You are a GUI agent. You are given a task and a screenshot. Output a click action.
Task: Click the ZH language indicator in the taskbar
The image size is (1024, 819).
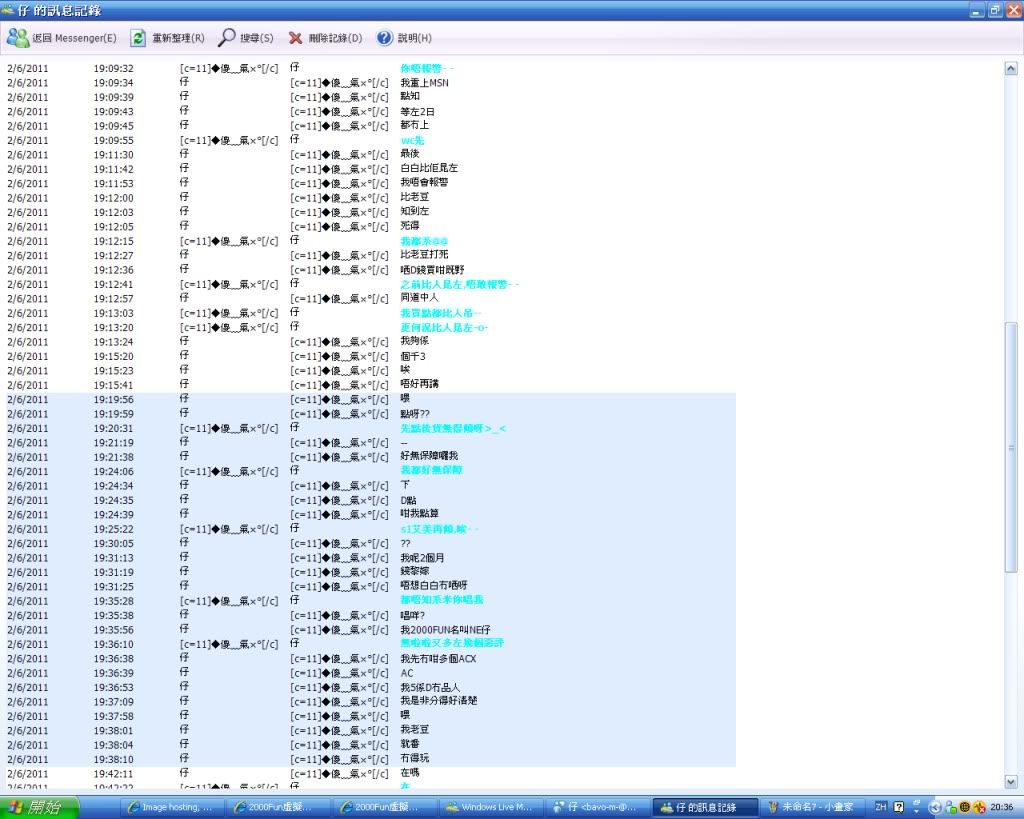pyautogui.click(x=881, y=807)
